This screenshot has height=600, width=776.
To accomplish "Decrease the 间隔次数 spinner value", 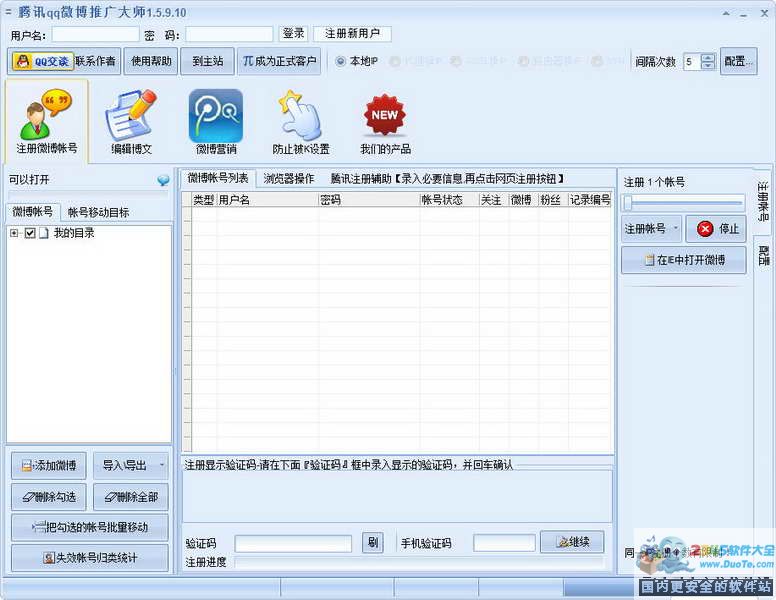I will (x=708, y=65).
